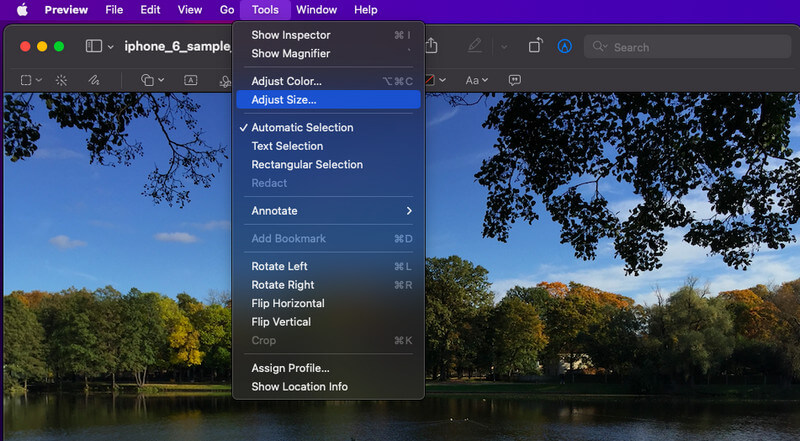Screen dimensions: 800x441
Task: Click the Text box tool icon
Action: tap(190, 80)
